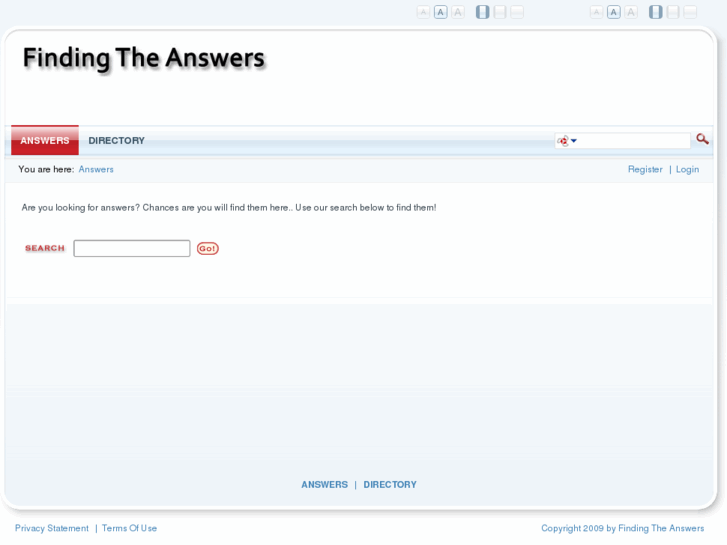Select small text size in right icon group
The width and height of the screenshot is (727, 545).
click(x=596, y=12)
